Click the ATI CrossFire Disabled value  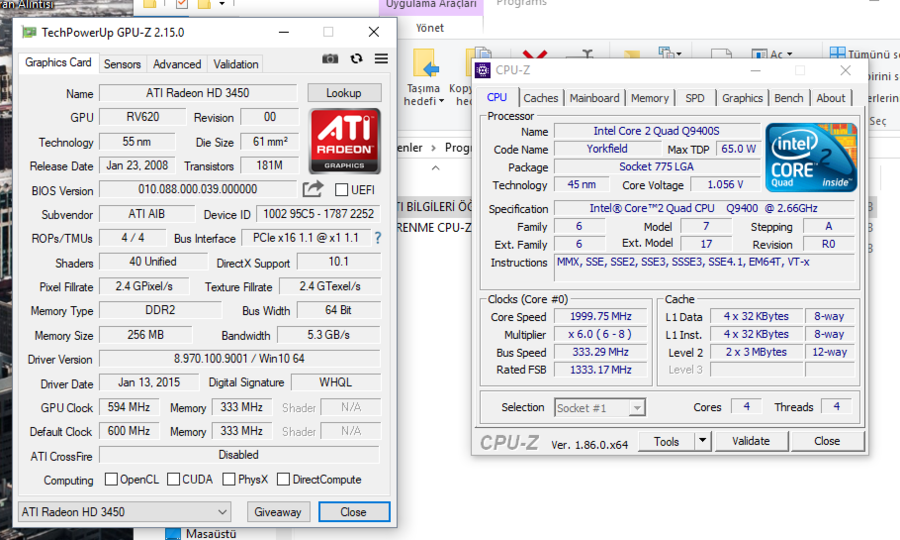(x=239, y=455)
